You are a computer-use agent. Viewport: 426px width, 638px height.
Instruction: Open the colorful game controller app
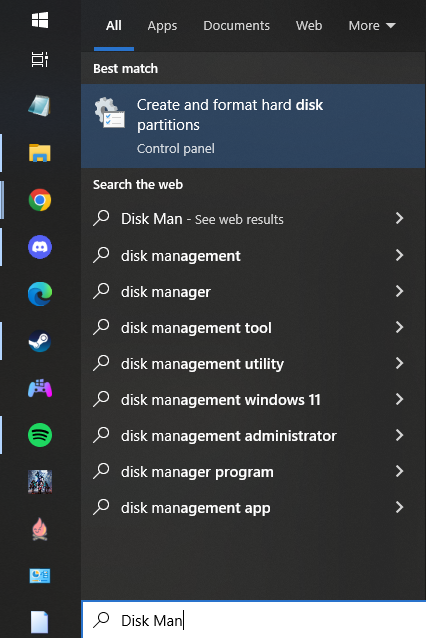40,388
